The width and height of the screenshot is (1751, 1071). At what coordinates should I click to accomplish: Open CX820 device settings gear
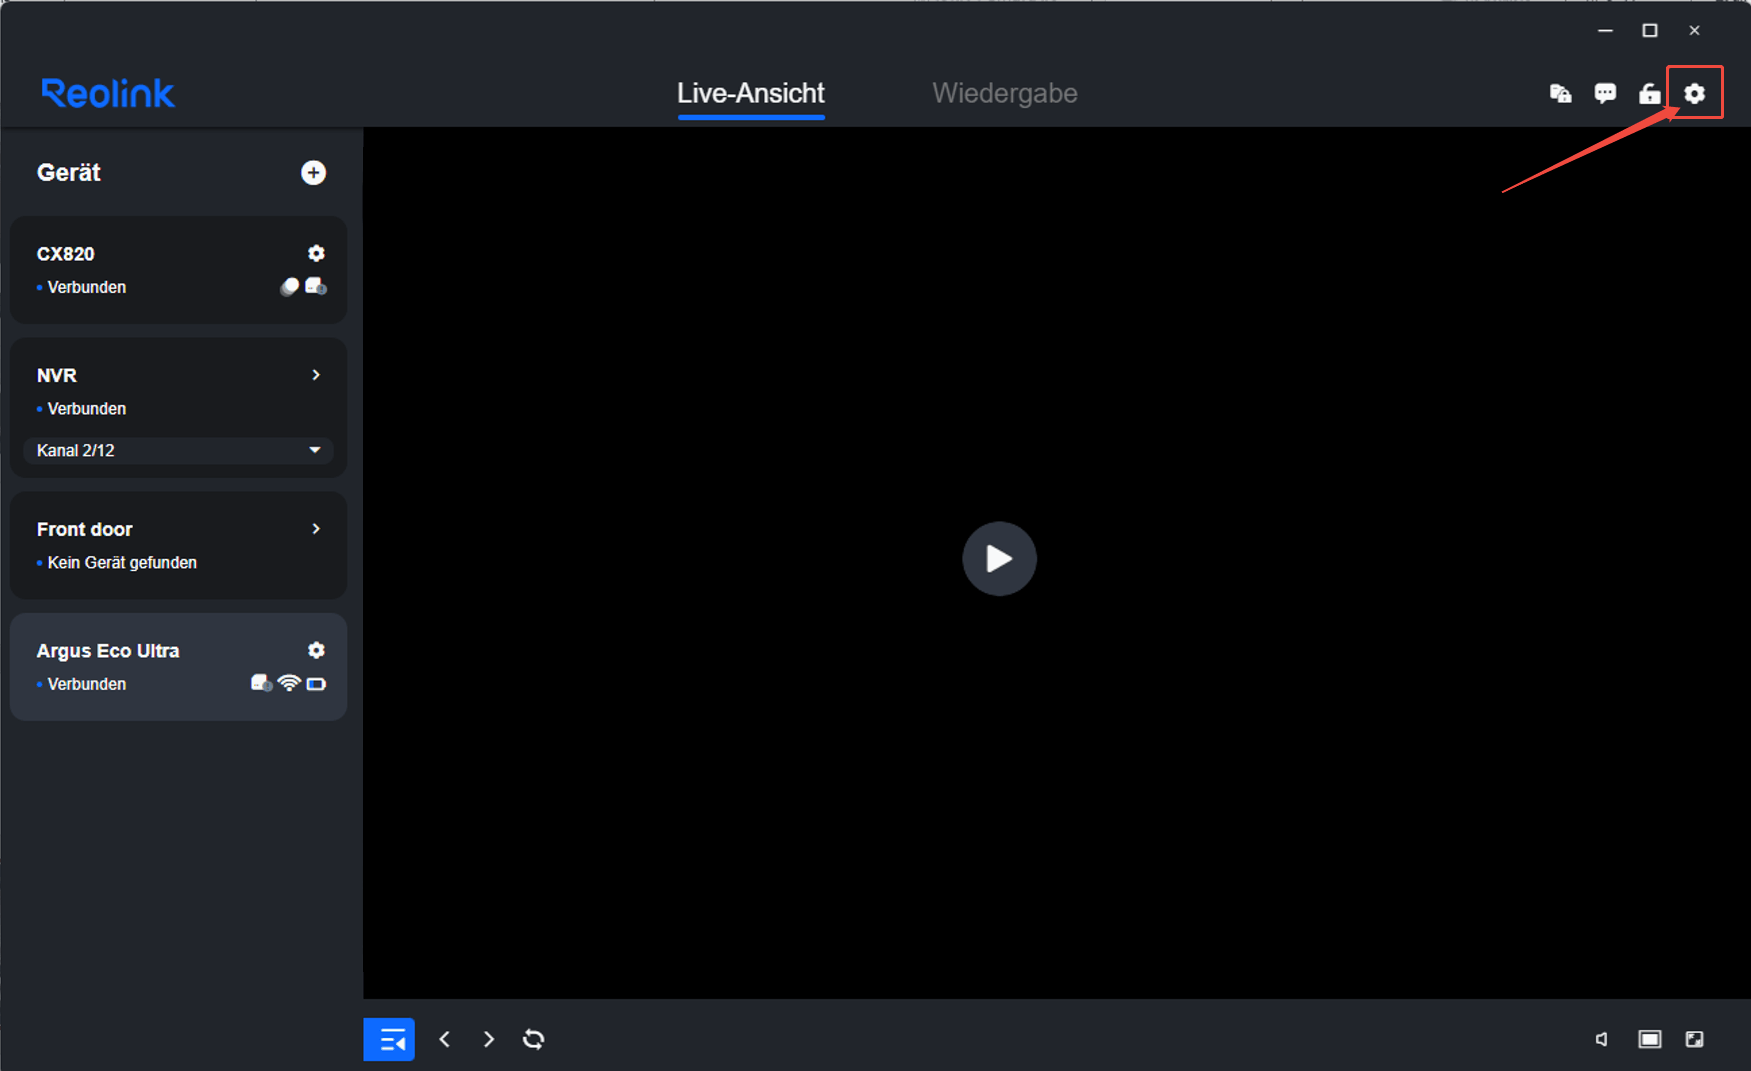click(x=316, y=253)
